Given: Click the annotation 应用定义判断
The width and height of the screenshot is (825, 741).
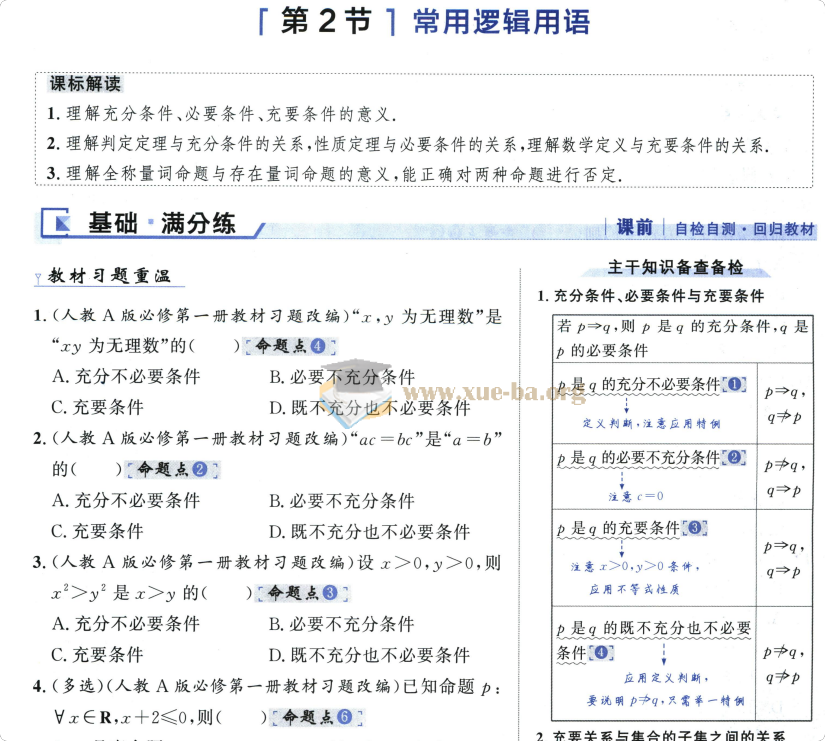Looking at the screenshot, I should (x=666, y=678).
